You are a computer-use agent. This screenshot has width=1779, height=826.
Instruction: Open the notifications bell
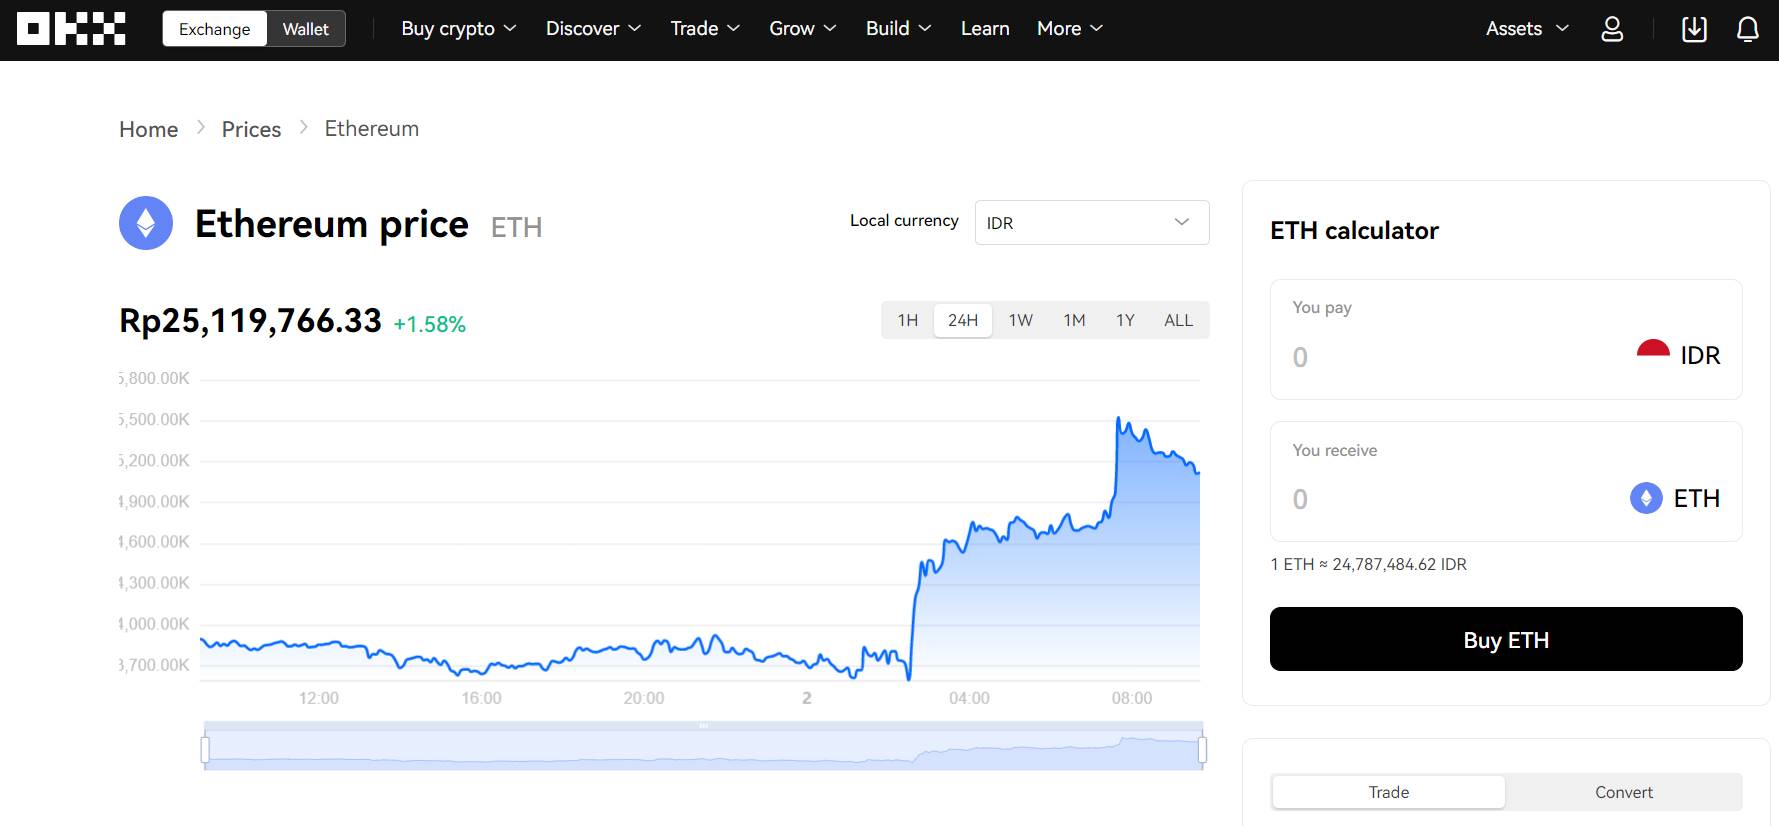(x=1748, y=29)
